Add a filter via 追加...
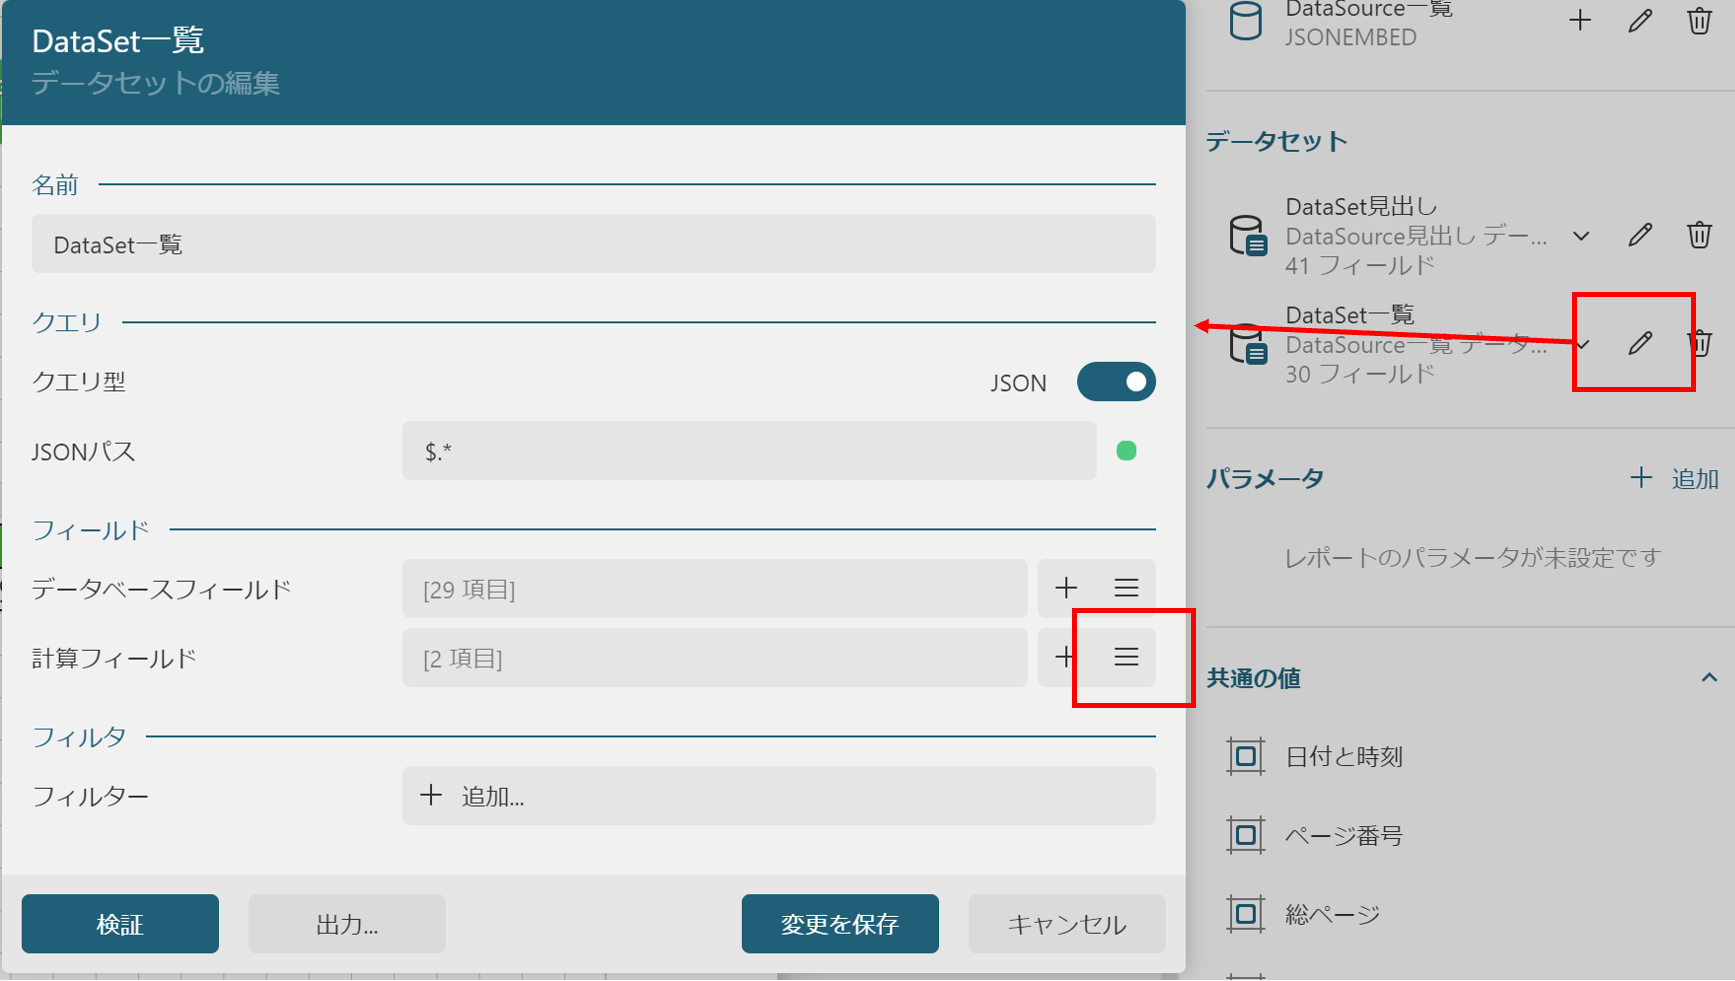This screenshot has height=981, width=1735. coord(779,796)
